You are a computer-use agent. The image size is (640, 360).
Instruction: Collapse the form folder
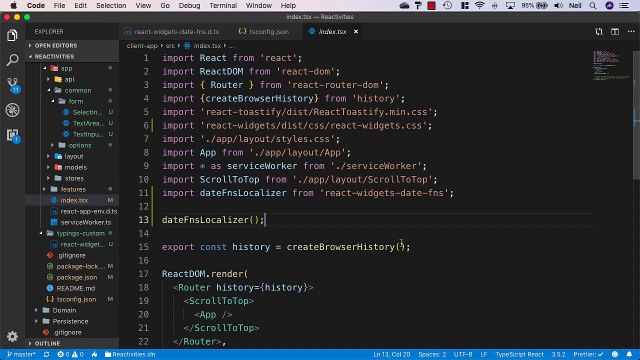[72, 101]
